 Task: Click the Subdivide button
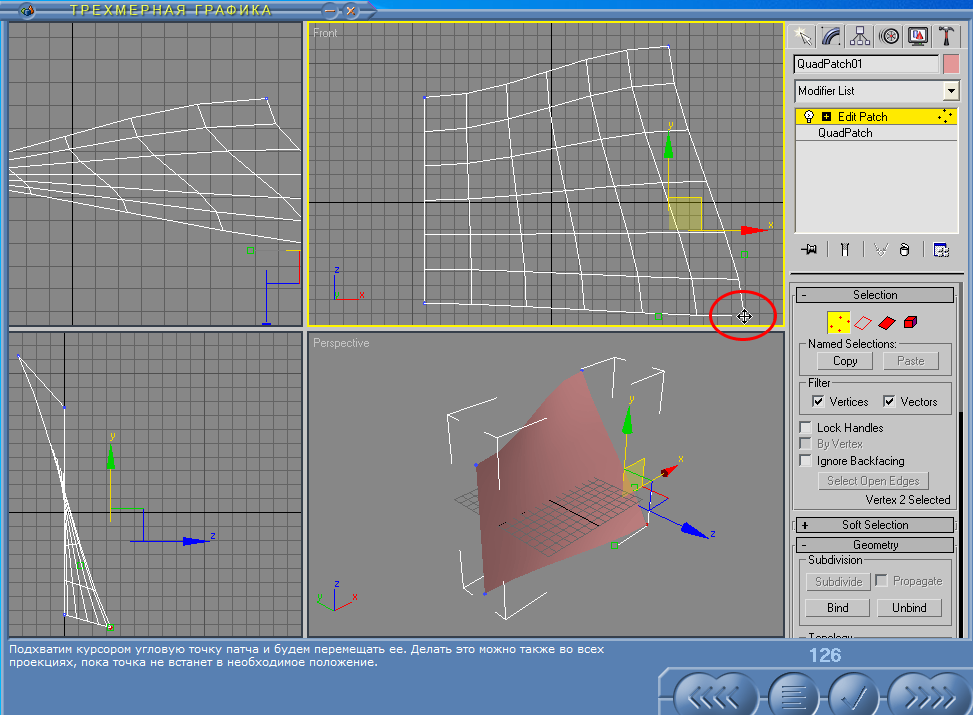pos(838,582)
